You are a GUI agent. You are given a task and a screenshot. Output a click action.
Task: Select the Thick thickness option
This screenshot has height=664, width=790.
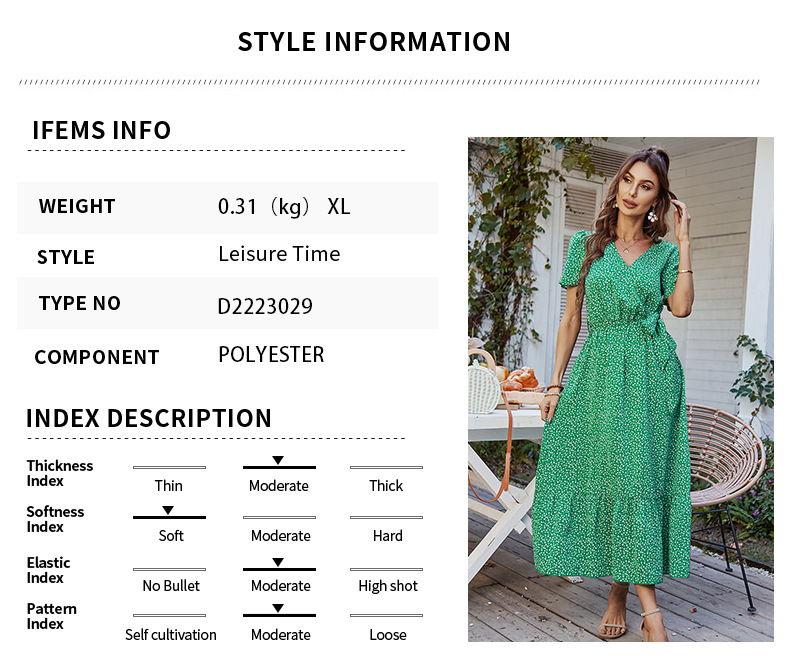coord(386,486)
